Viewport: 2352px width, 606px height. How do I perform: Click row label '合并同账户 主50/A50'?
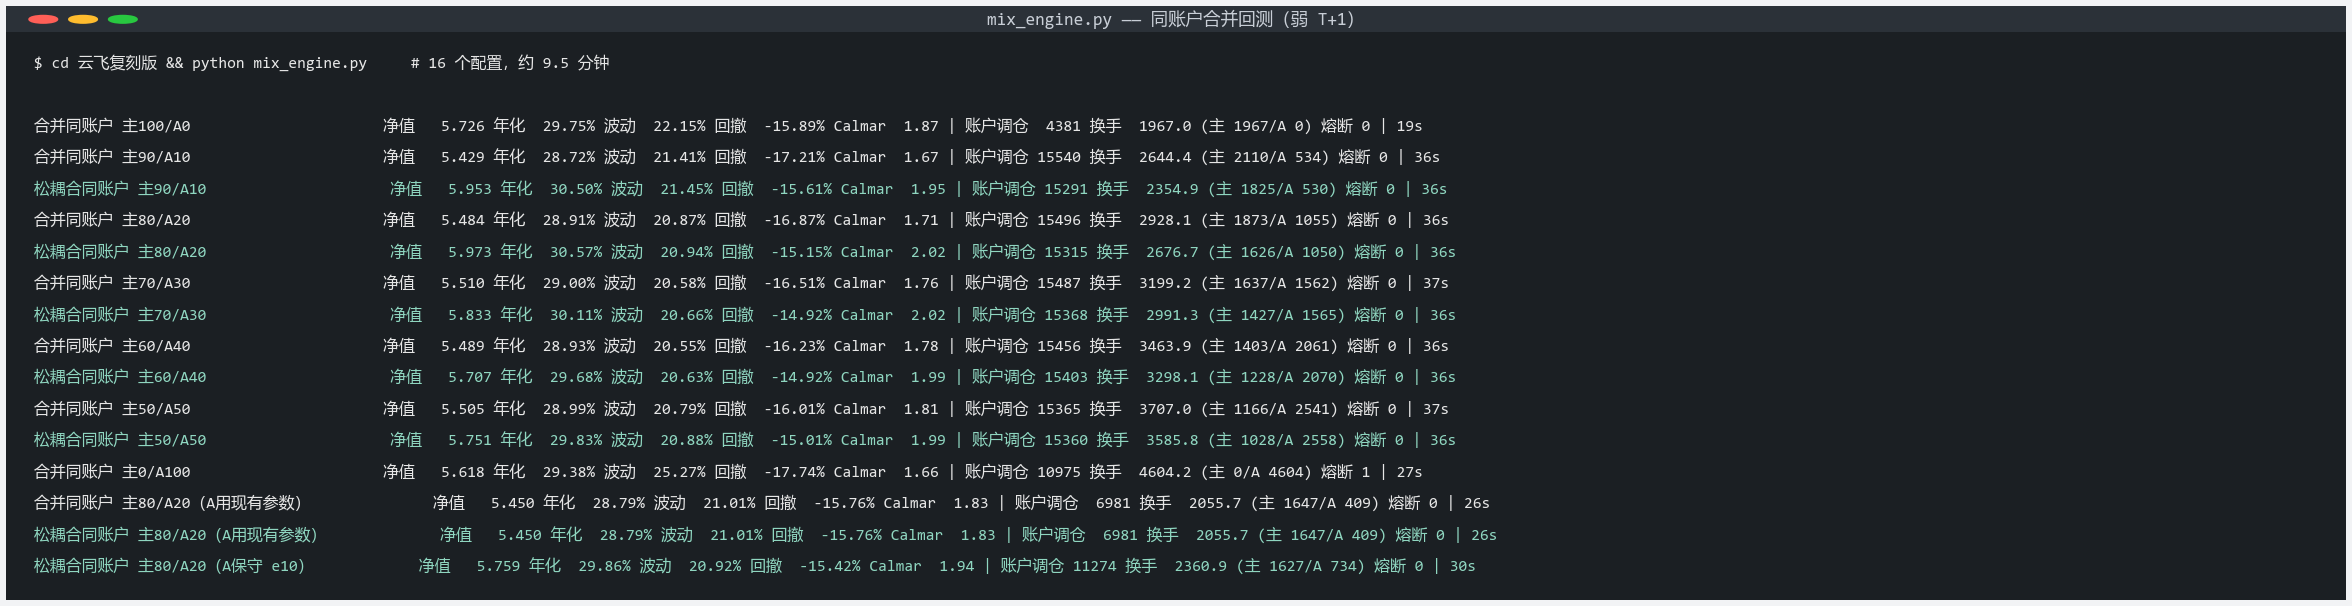click(112, 409)
